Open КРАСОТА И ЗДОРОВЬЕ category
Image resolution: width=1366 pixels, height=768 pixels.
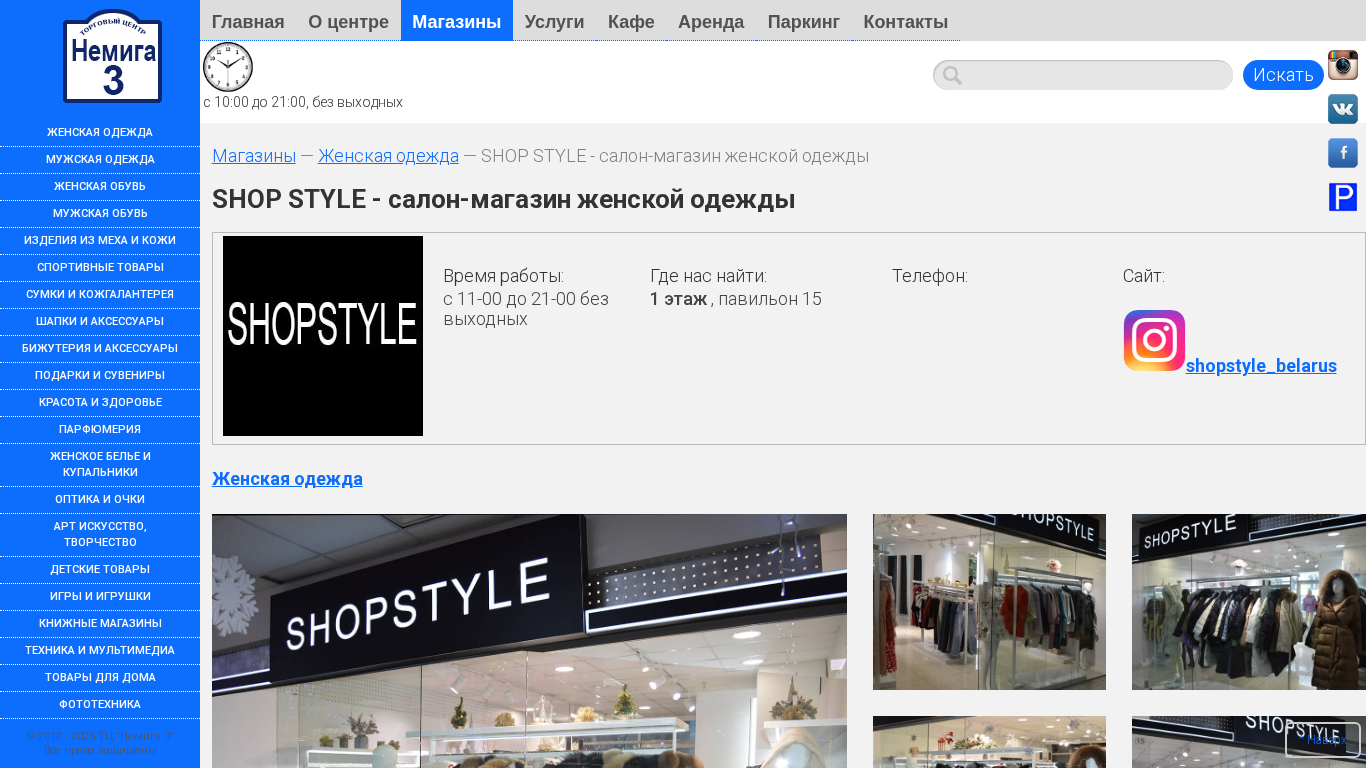point(100,403)
